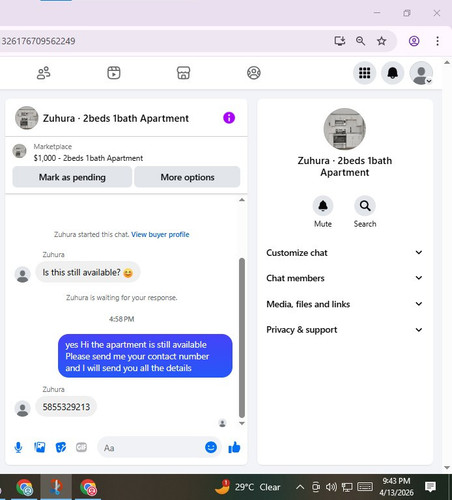The image size is (452, 500).
Task: Open View buyer profile link
Action: pyautogui.click(x=160, y=234)
